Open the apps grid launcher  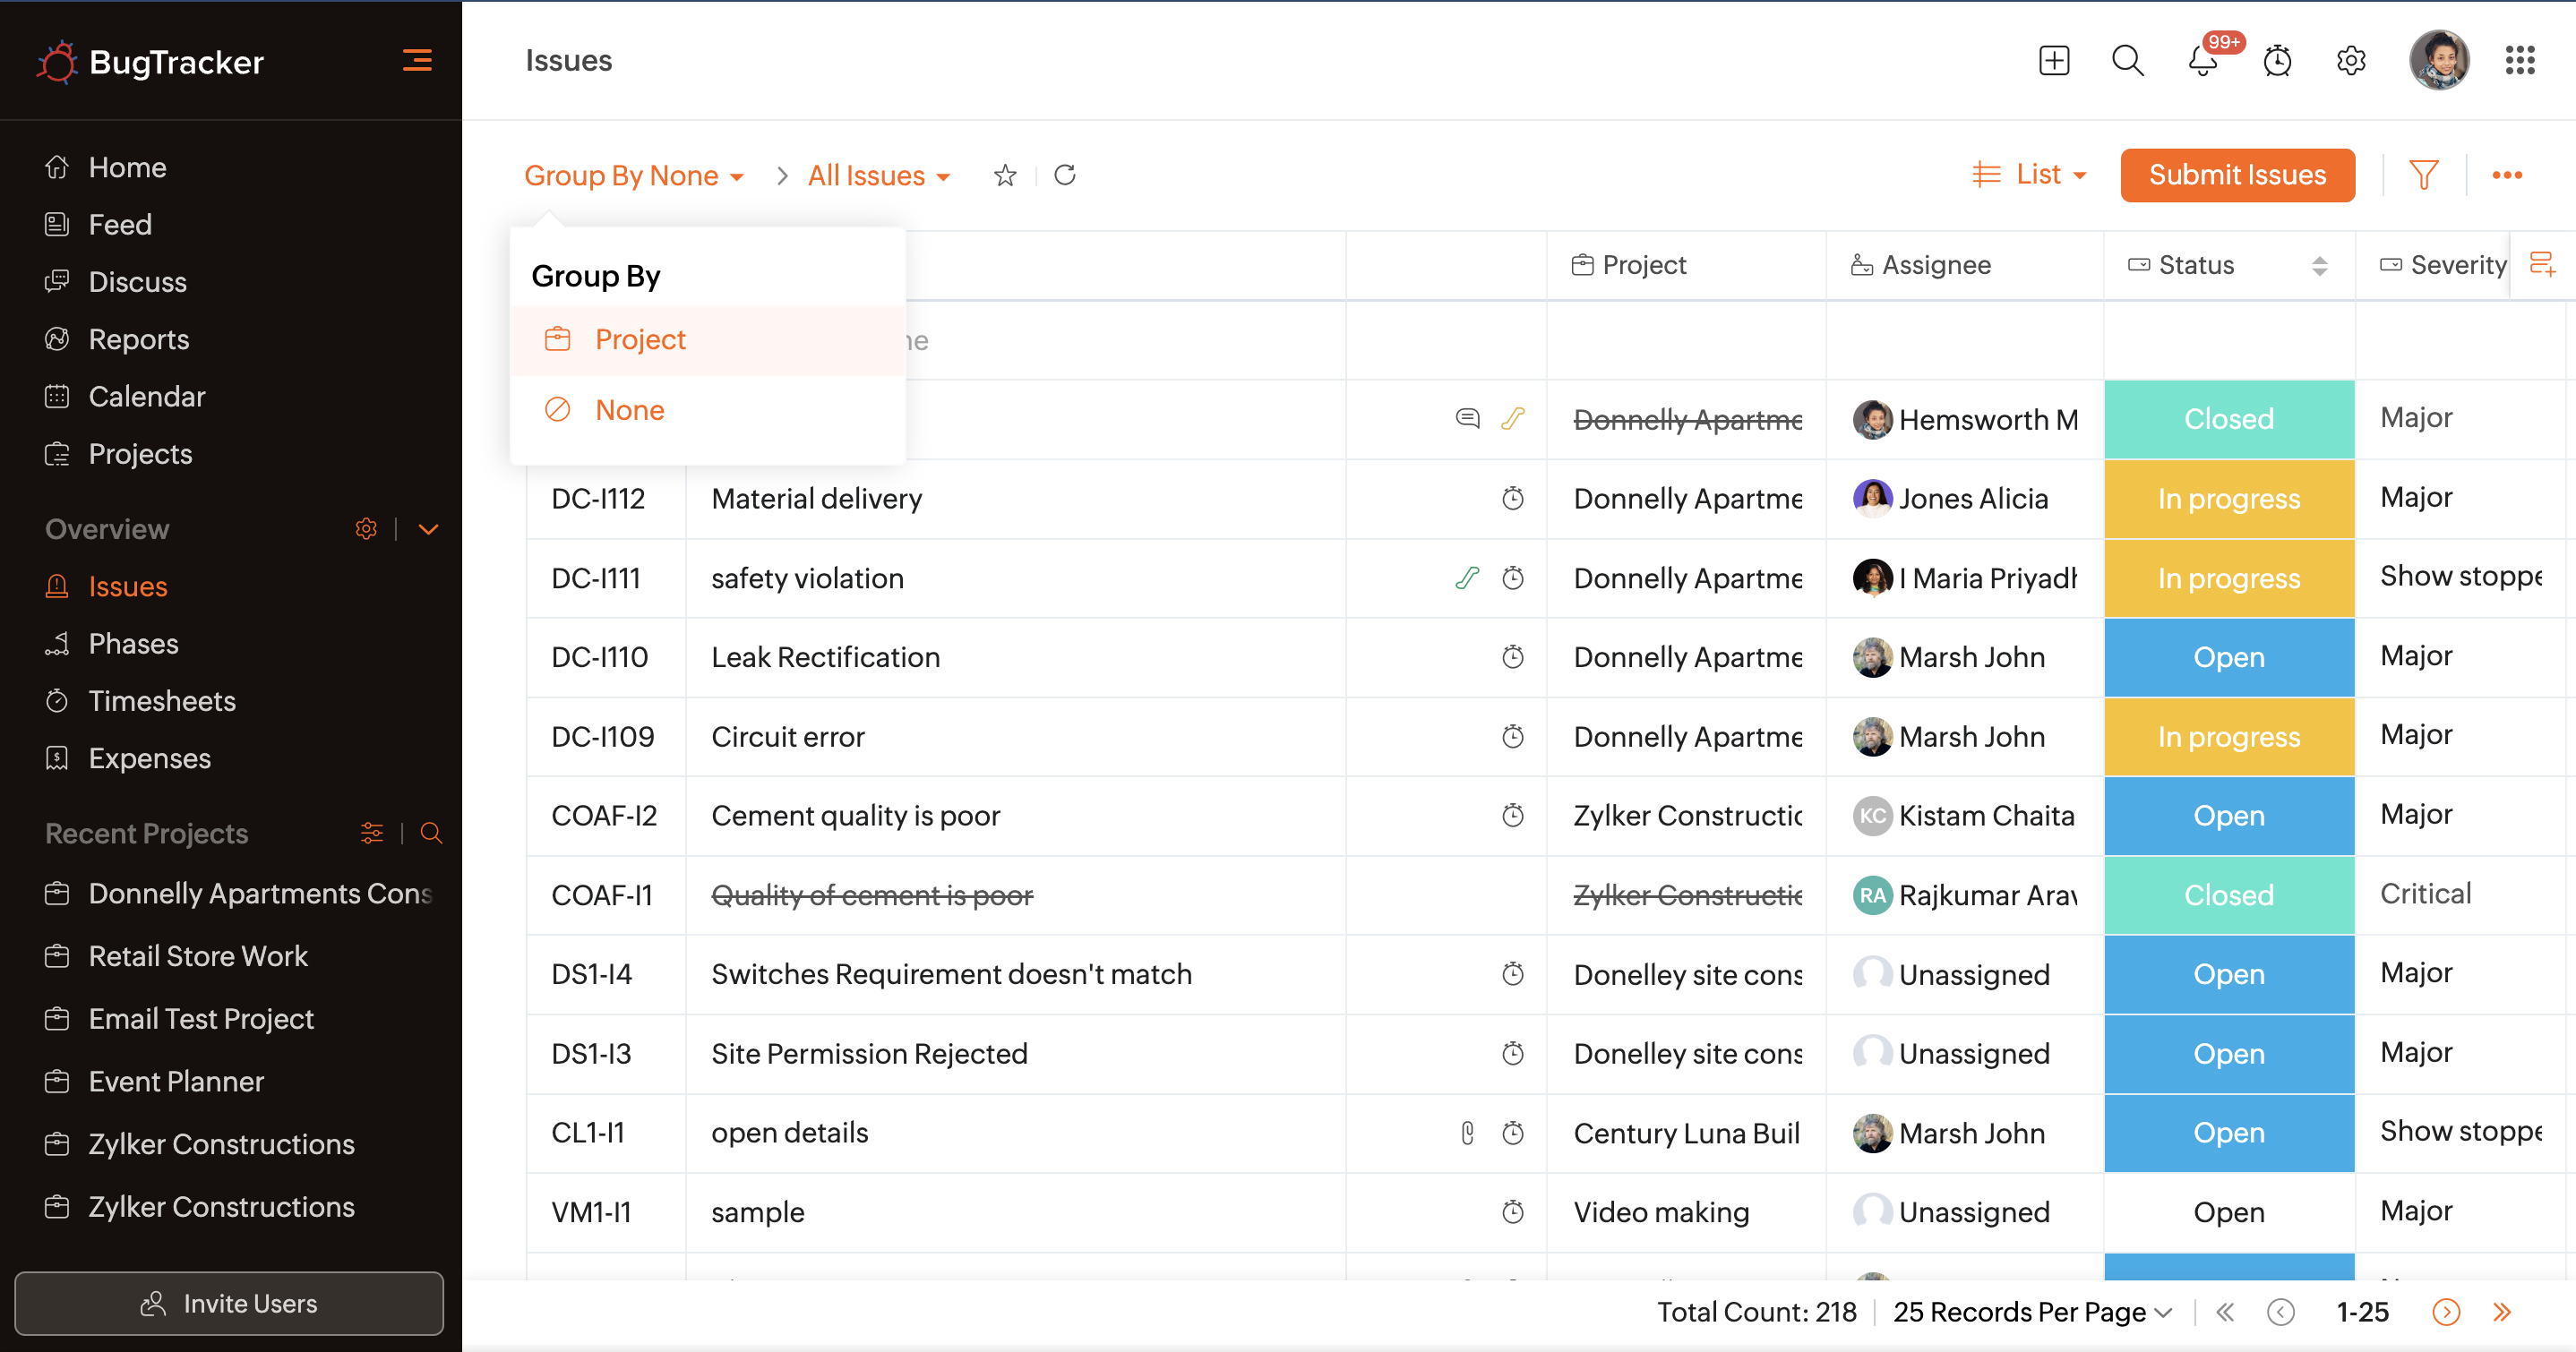2519,61
